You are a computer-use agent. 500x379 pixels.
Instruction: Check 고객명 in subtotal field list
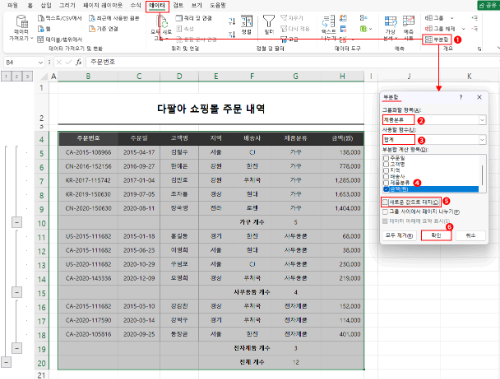[386, 164]
